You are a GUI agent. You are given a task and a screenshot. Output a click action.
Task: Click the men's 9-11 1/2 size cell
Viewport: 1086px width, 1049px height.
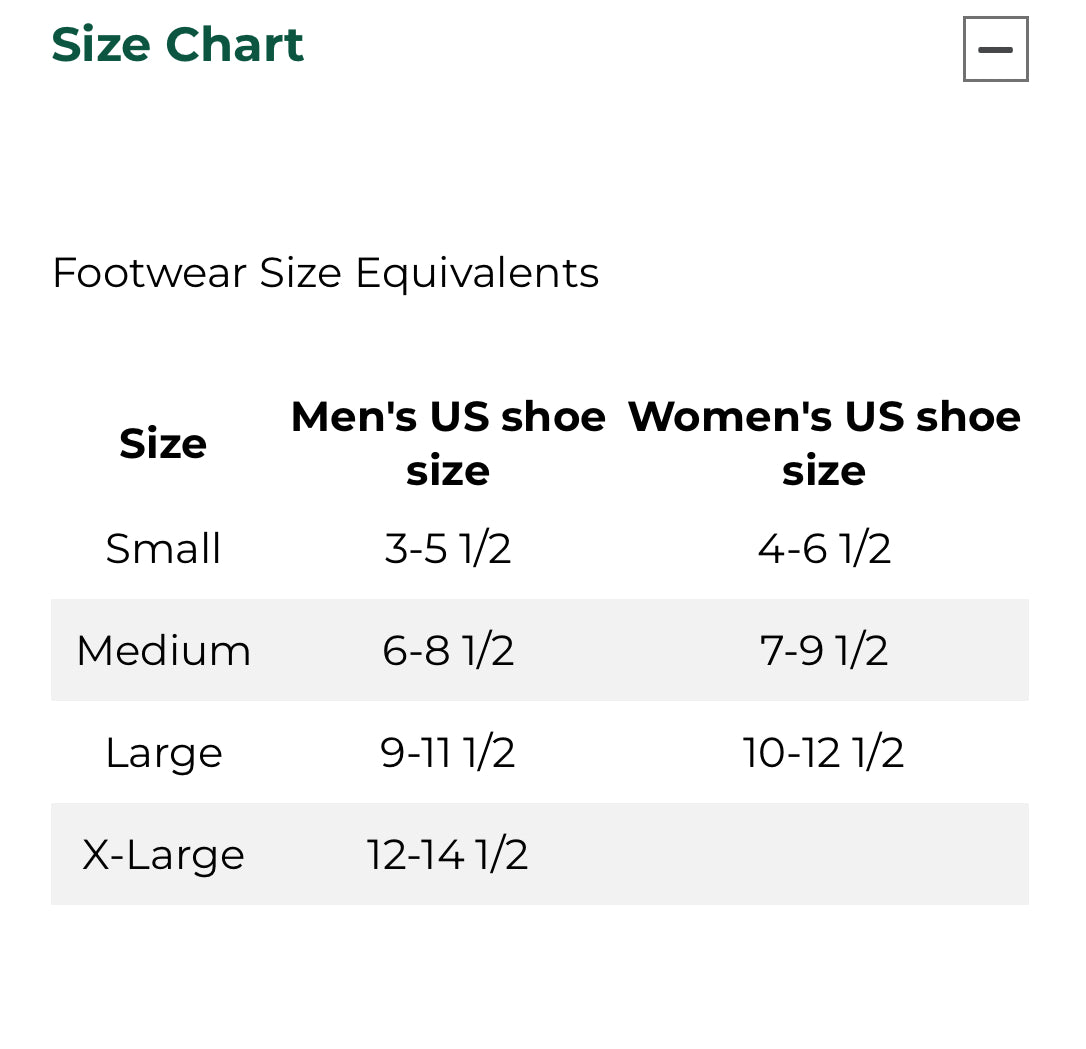(x=448, y=753)
